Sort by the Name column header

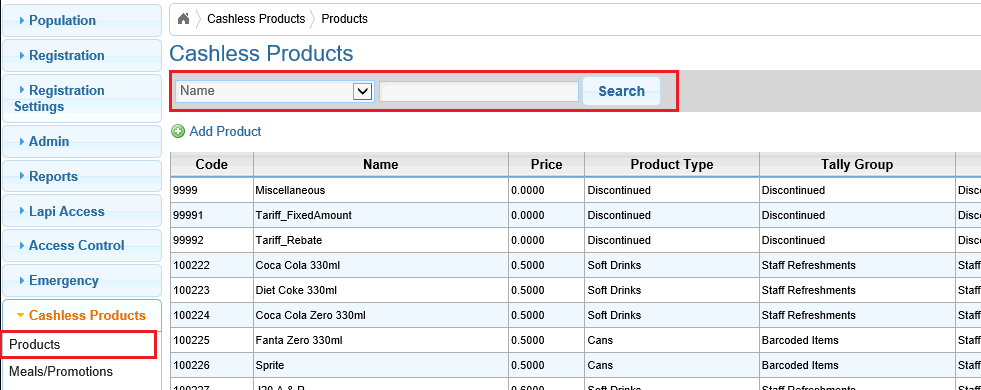point(380,165)
